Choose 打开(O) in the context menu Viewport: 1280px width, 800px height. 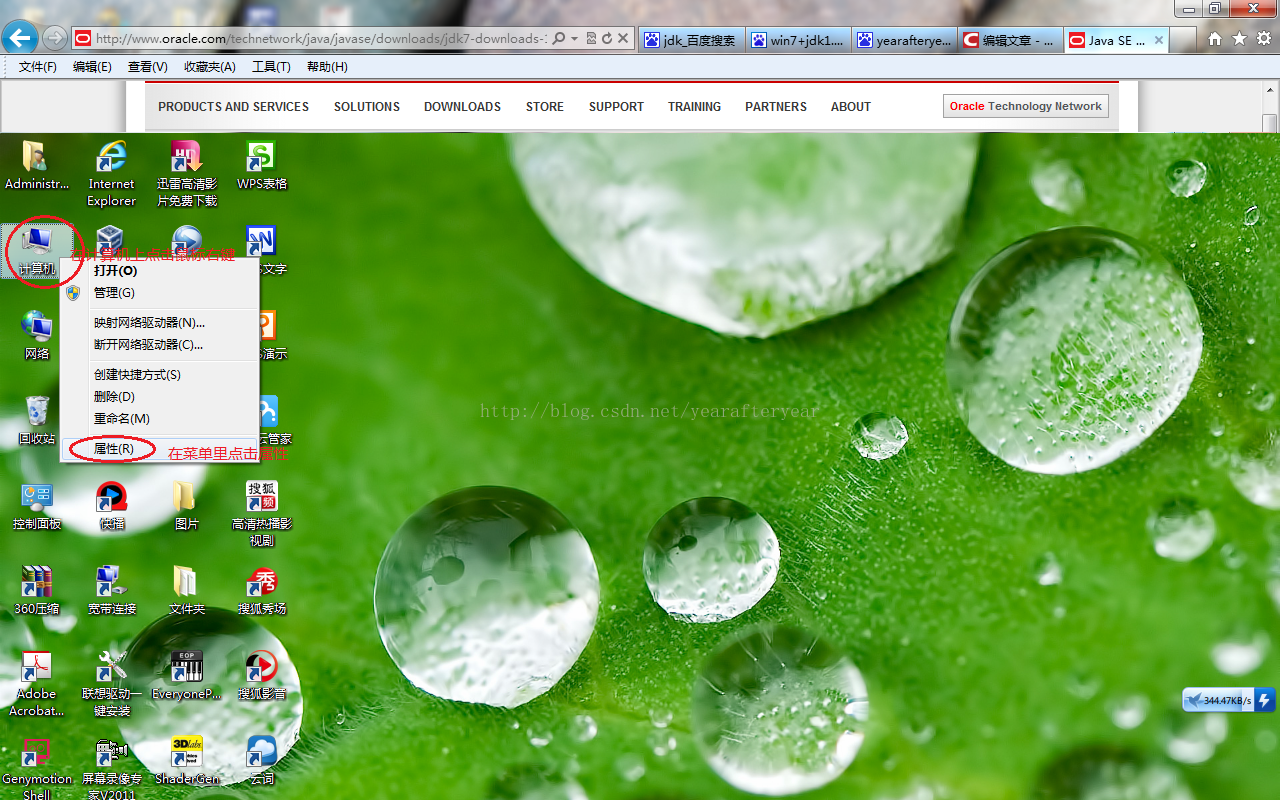coord(160,270)
